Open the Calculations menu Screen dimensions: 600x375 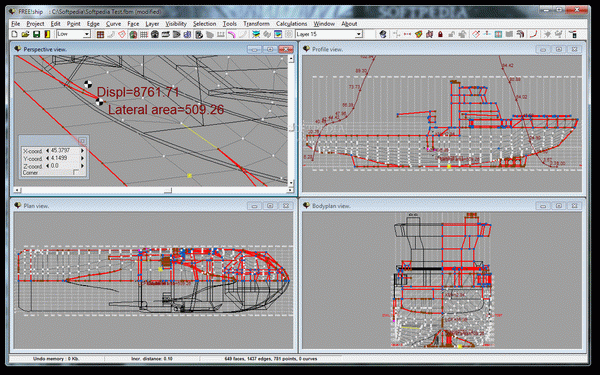(x=291, y=24)
